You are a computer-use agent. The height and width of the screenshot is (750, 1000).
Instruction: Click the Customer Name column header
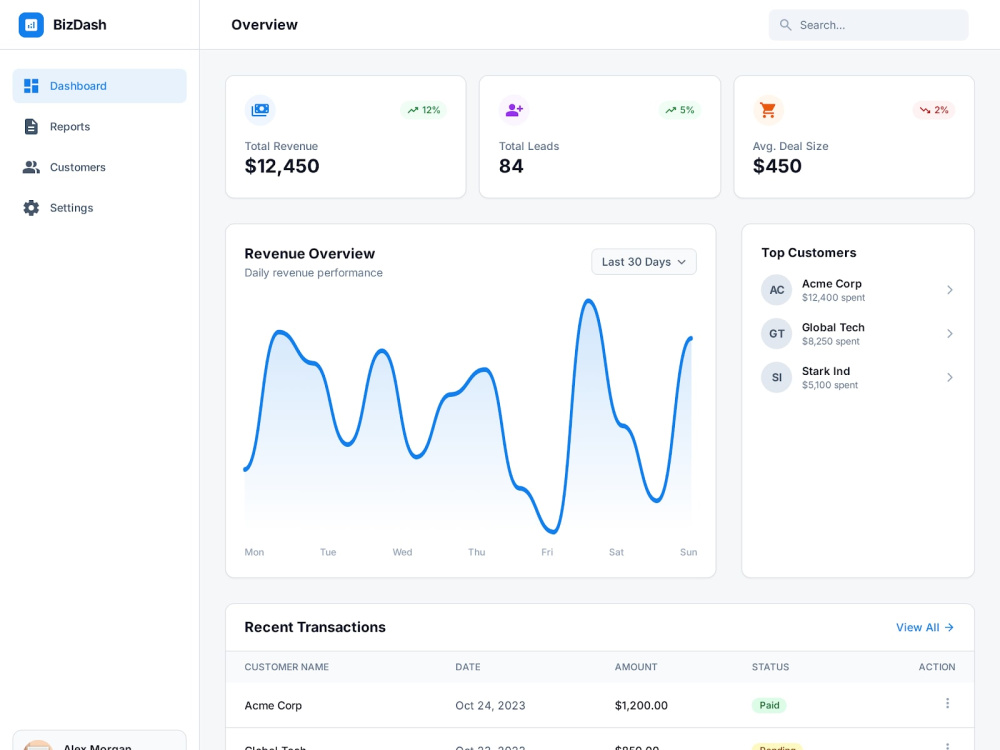[x=287, y=667]
